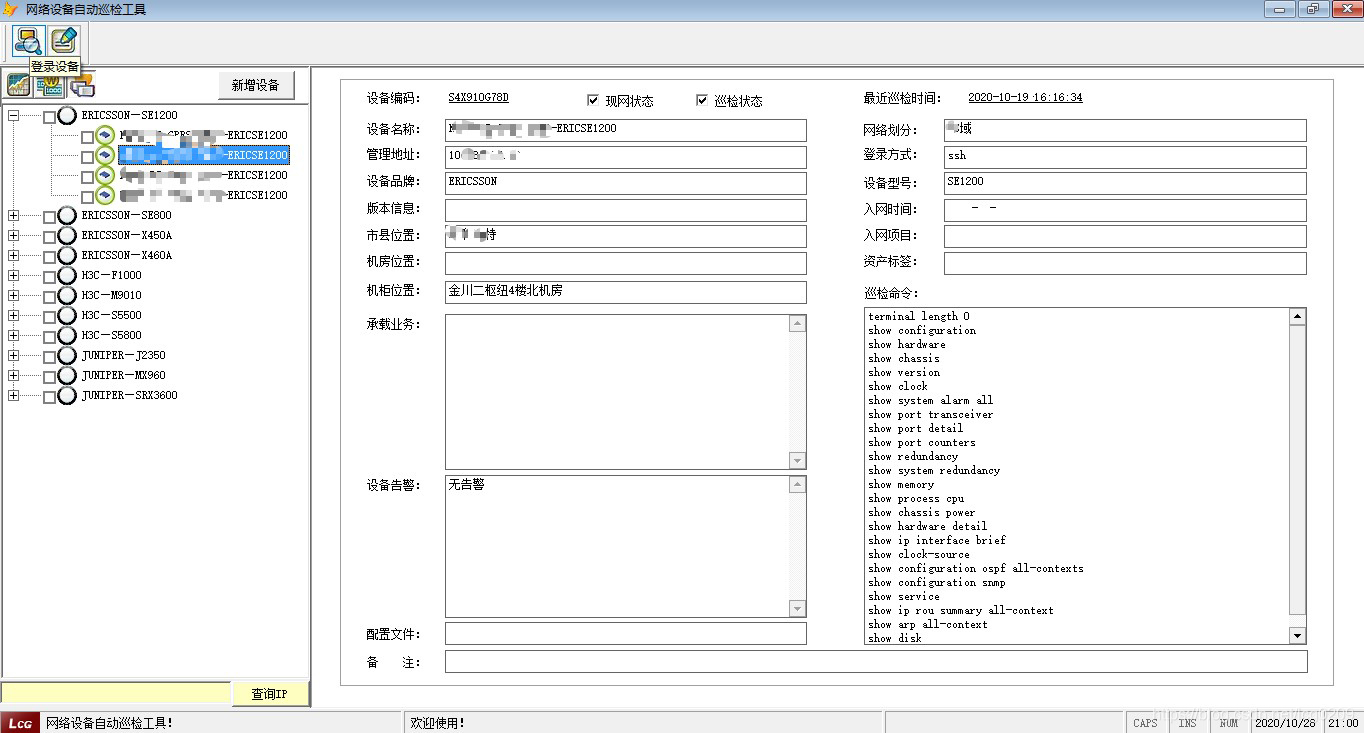1364x733 pixels.
Task: Click the pencil edit toolbar icon
Action: click(x=64, y=41)
